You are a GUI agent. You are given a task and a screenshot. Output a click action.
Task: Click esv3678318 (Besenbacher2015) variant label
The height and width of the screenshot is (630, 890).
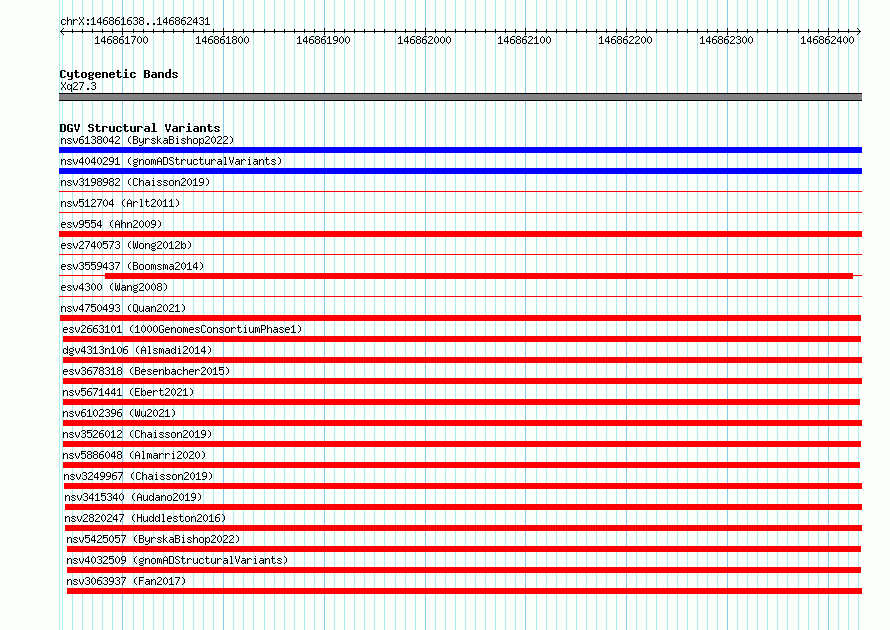coord(146,371)
